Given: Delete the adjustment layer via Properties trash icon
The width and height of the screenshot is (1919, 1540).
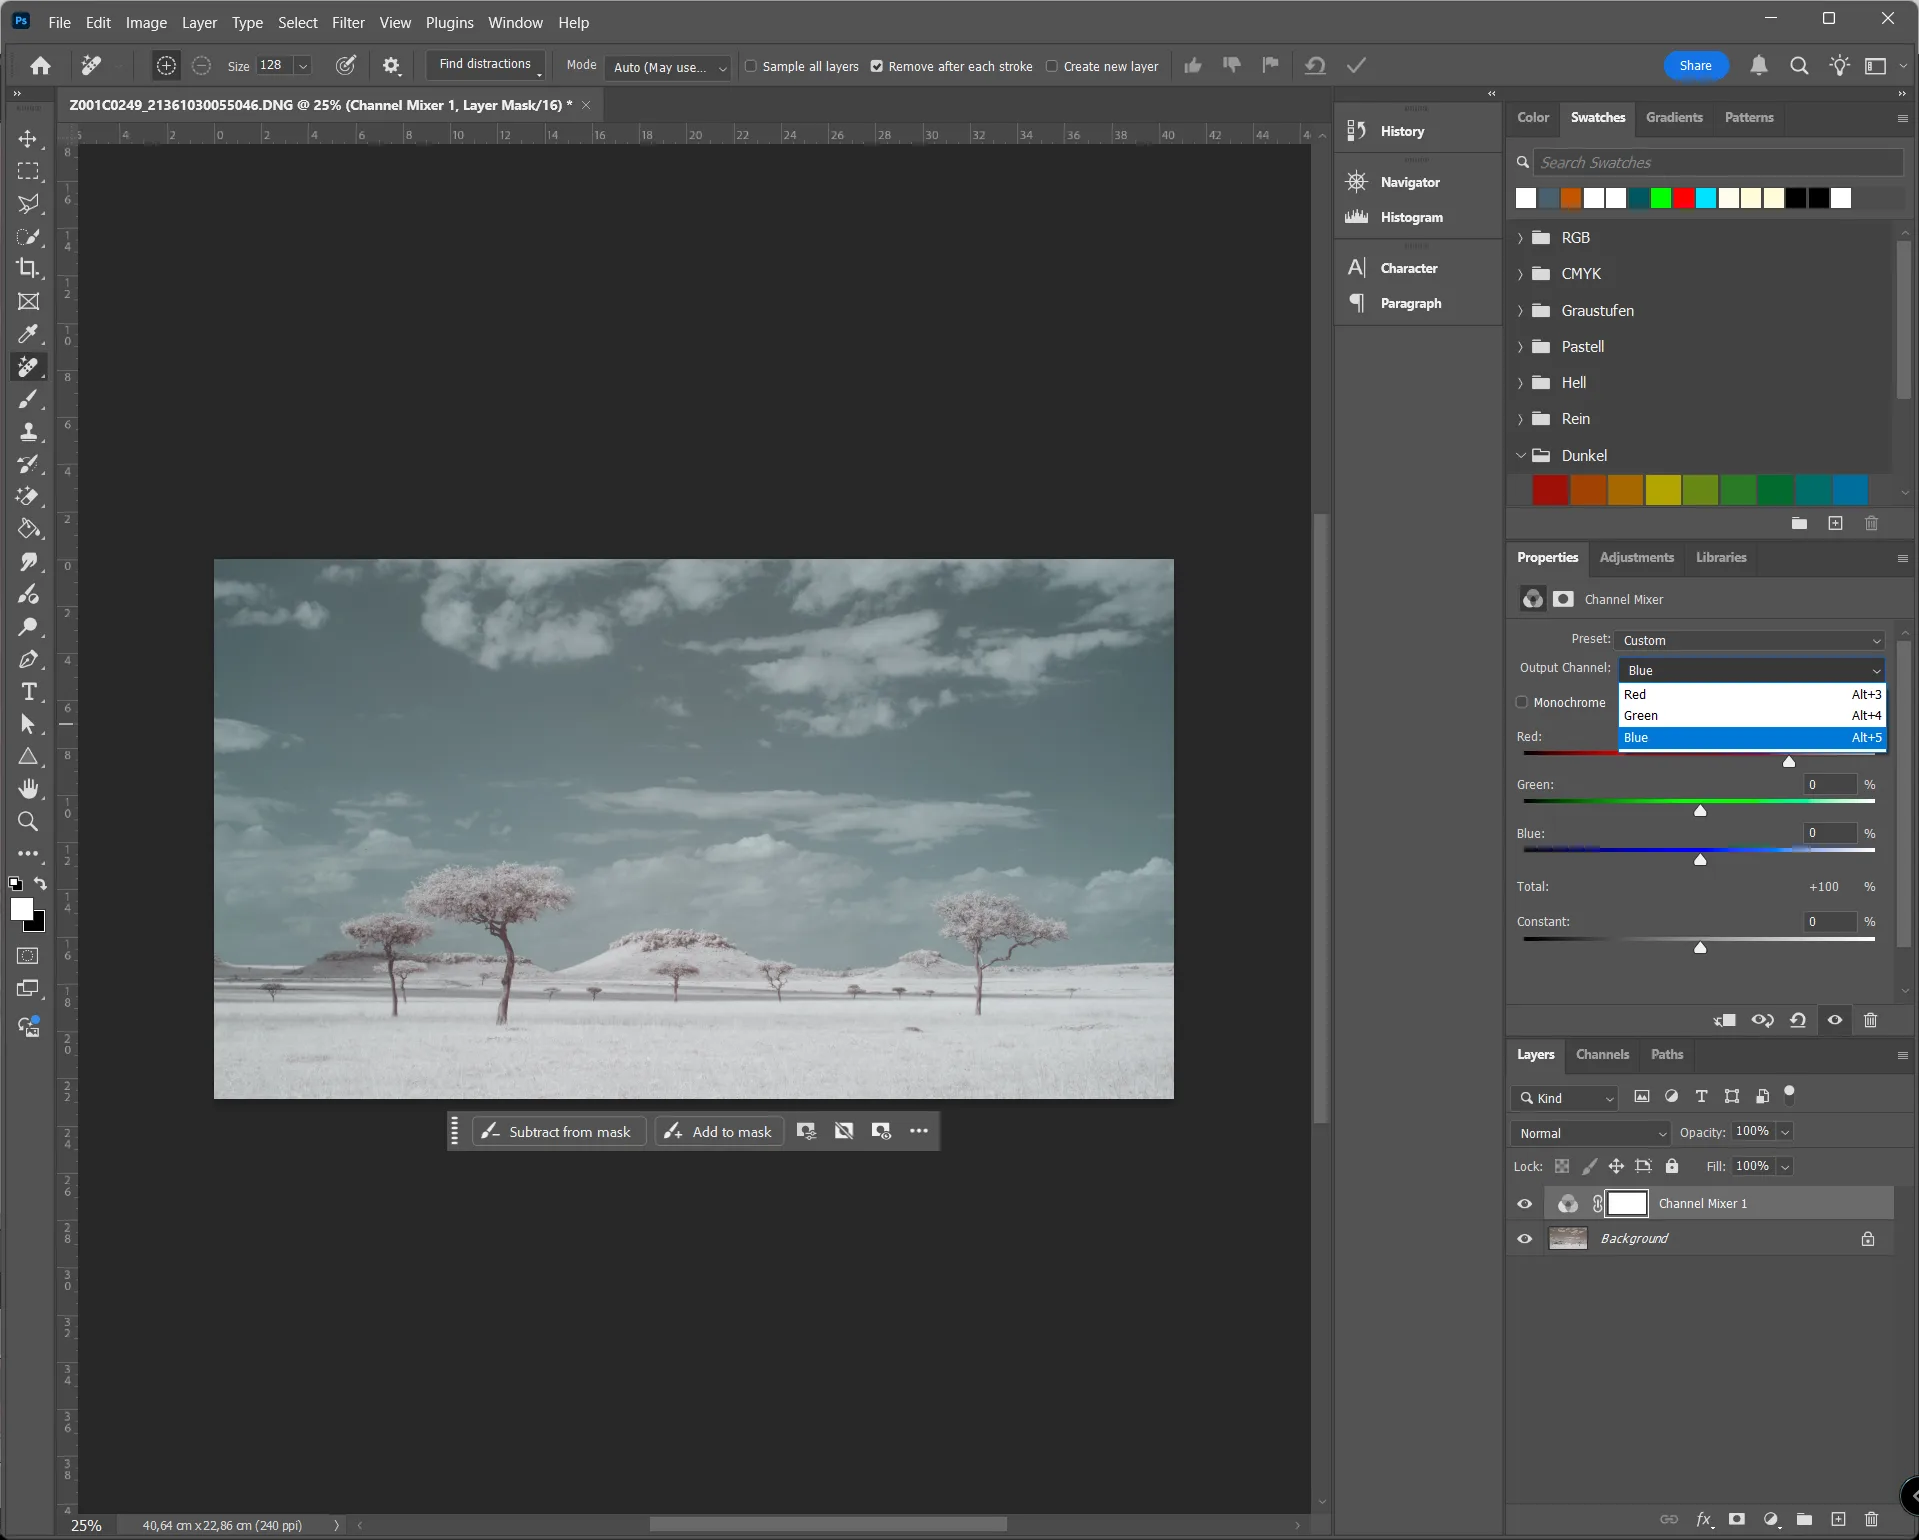Looking at the screenshot, I should click(1870, 1021).
